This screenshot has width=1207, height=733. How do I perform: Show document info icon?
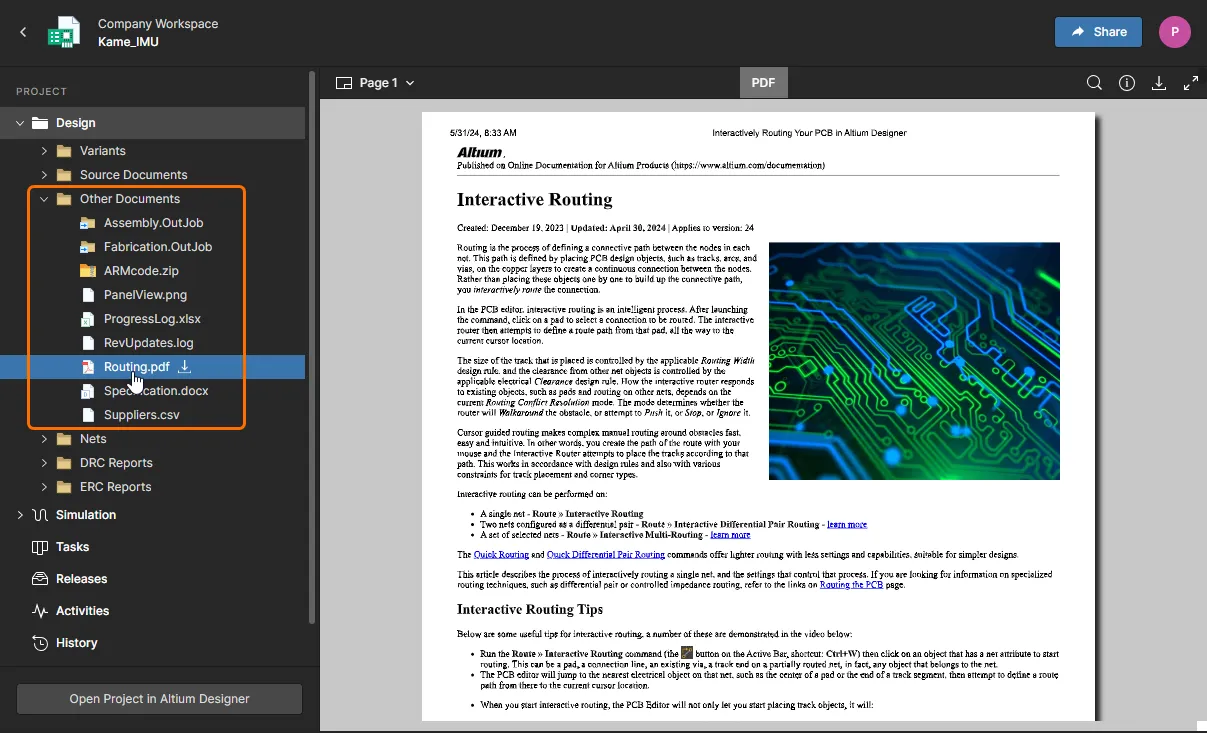pyautogui.click(x=1127, y=83)
